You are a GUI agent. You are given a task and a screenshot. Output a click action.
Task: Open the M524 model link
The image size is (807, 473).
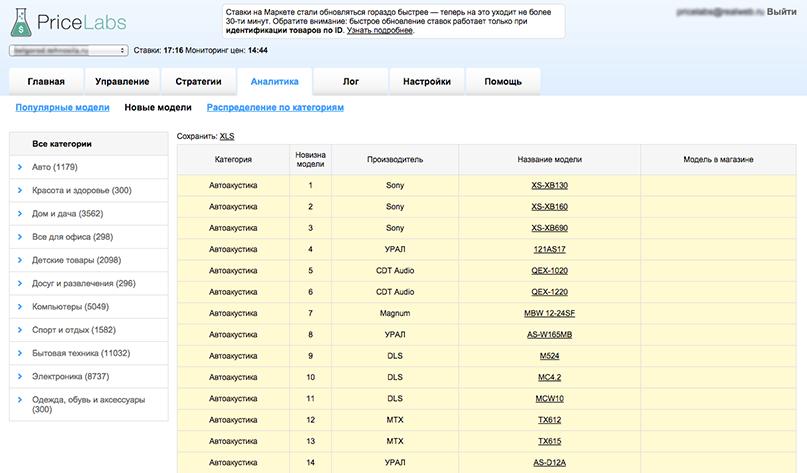[x=550, y=356]
